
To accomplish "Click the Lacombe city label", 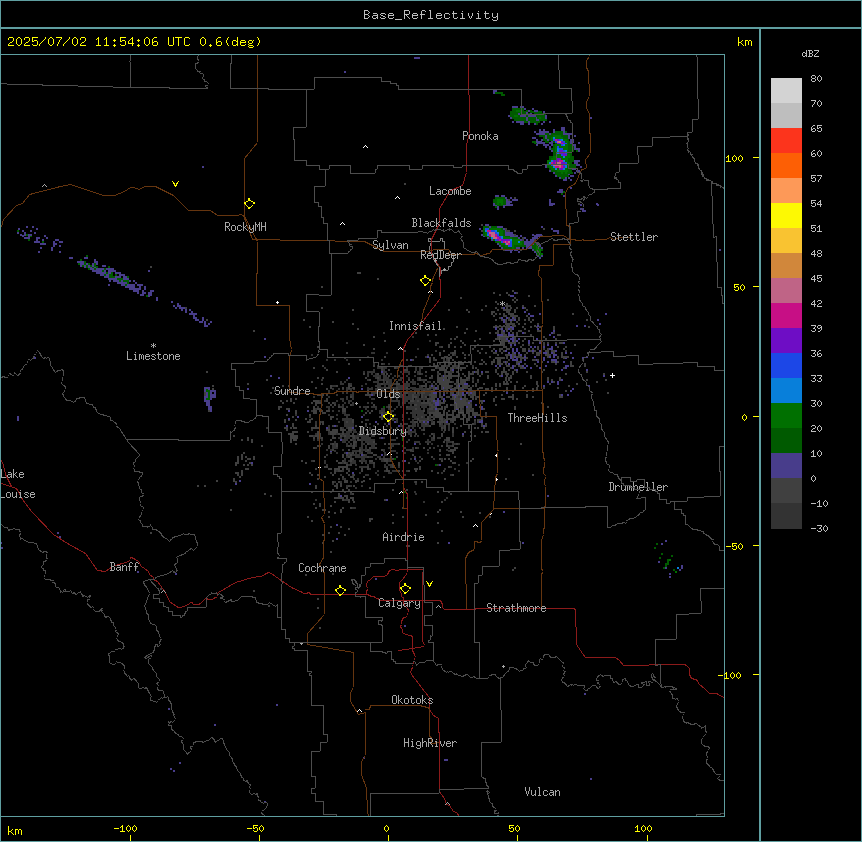I will pyautogui.click(x=450, y=191).
